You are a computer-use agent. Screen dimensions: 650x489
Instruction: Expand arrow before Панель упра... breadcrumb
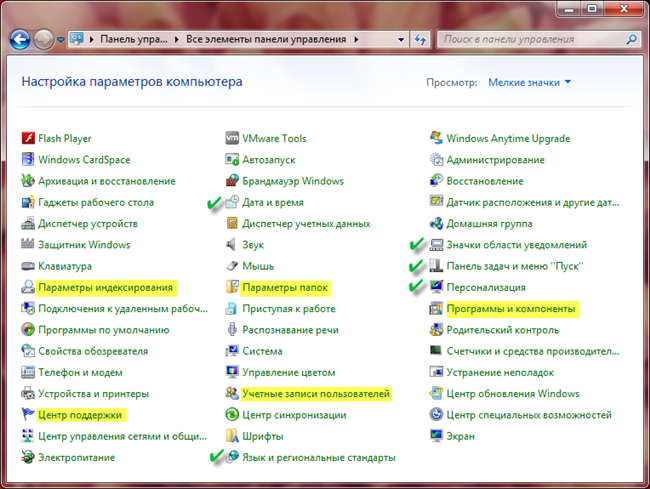pos(92,39)
